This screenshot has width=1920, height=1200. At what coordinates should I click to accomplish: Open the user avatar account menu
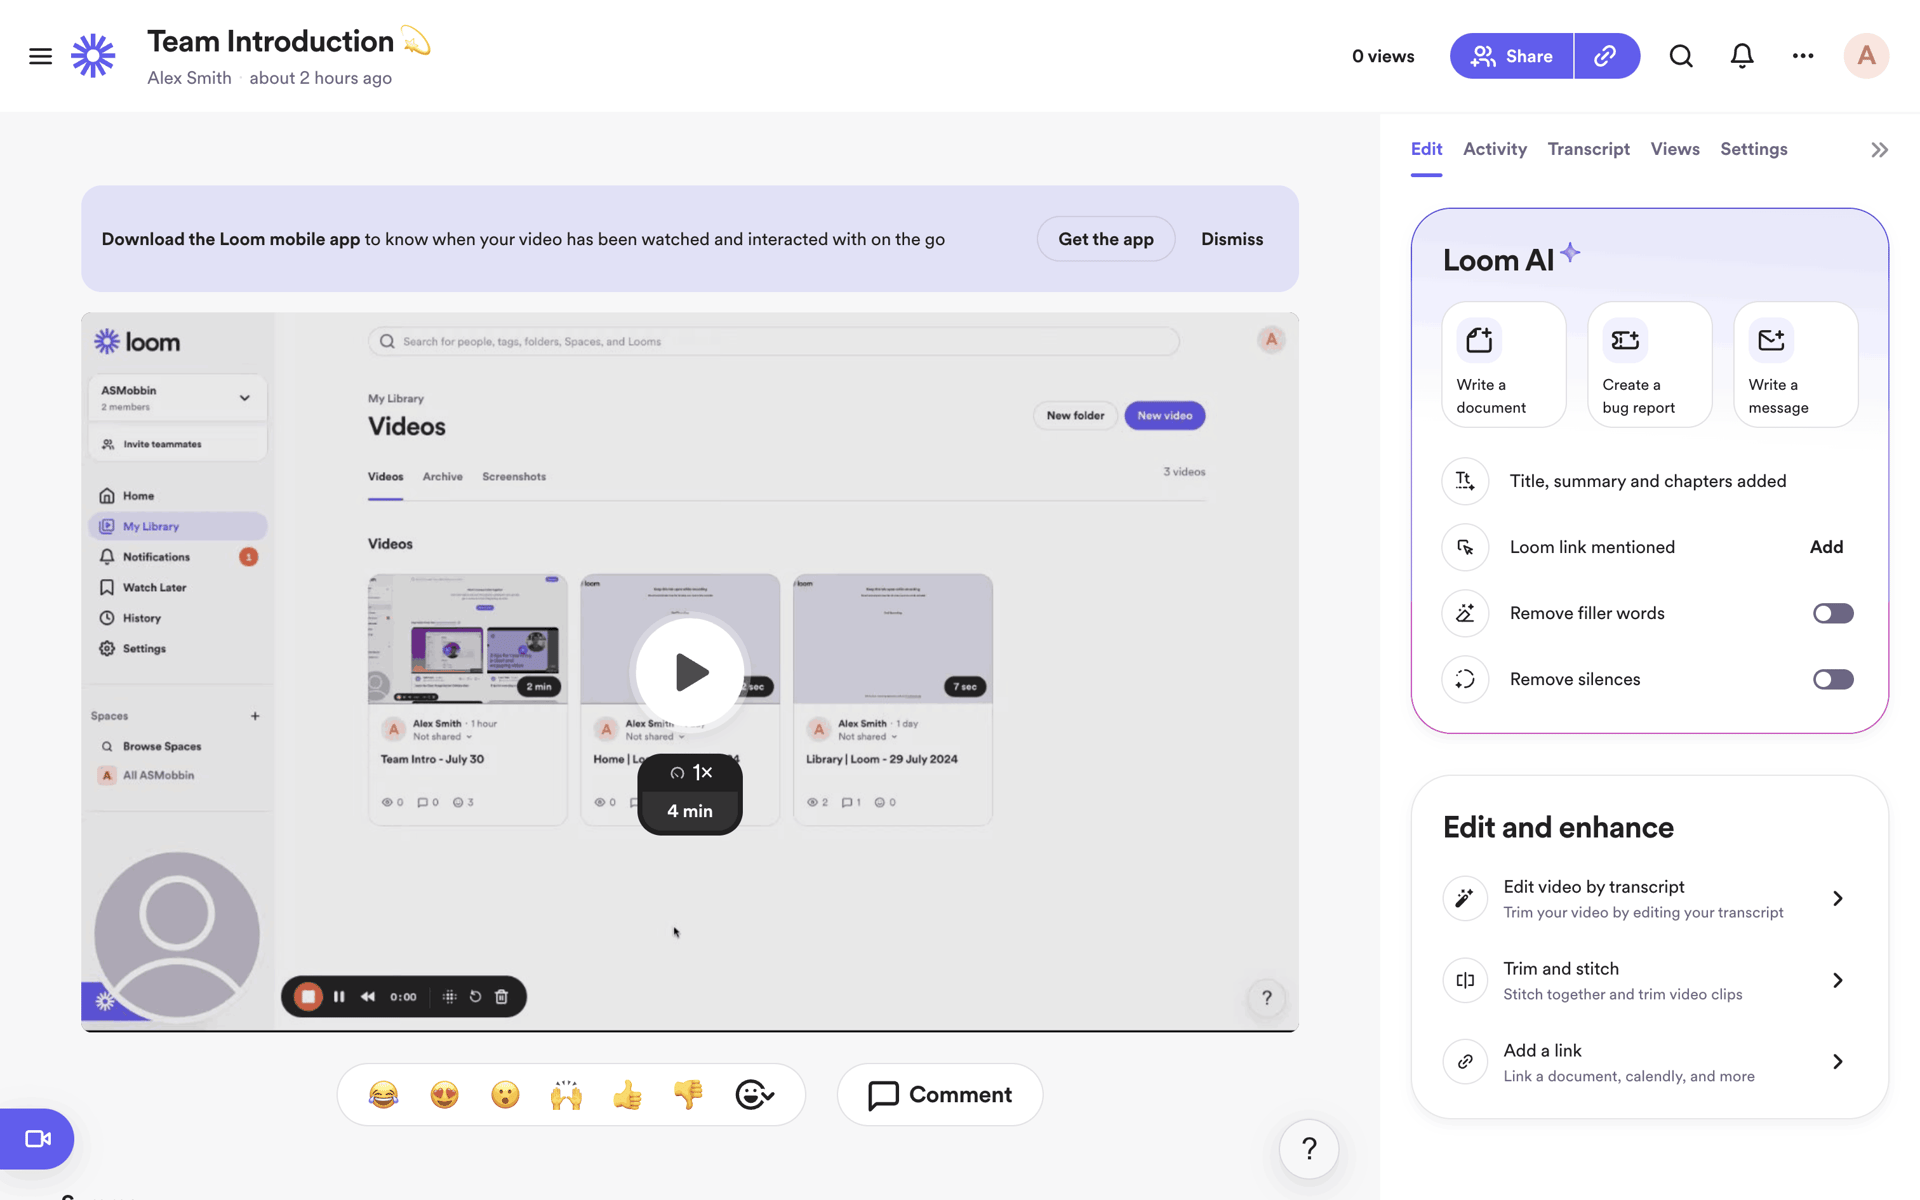1866,56
